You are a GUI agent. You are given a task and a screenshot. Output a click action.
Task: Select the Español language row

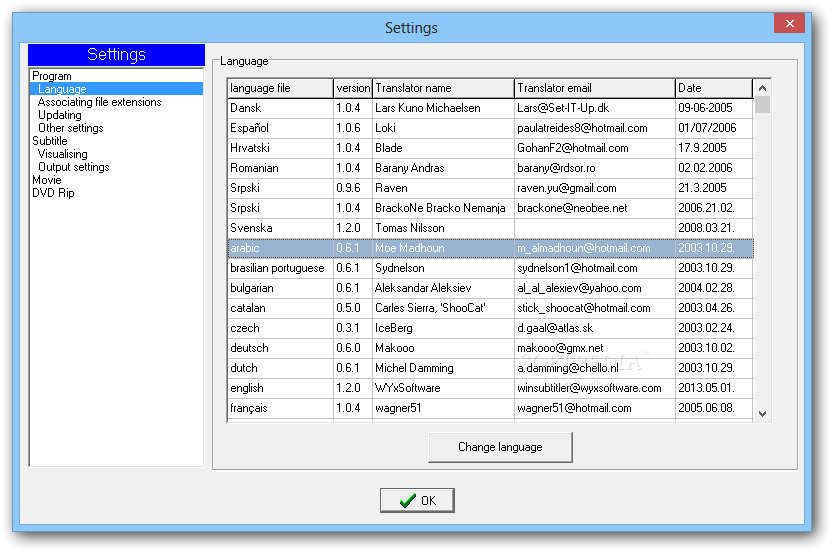[490, 128]
